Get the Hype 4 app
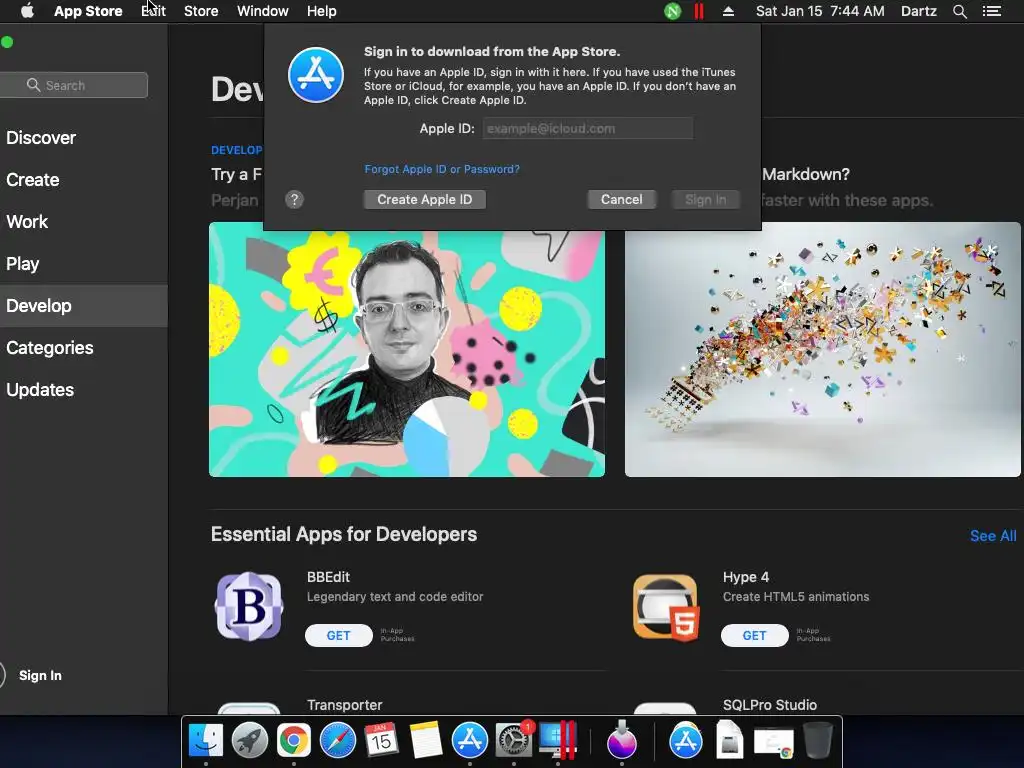 click(754, 635)
